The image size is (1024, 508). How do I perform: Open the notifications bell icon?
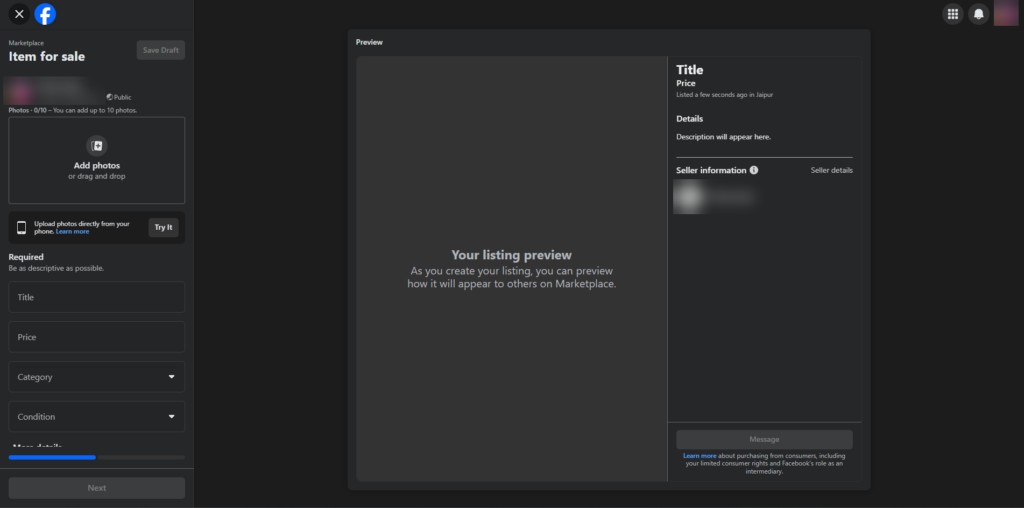coord(979,14)
